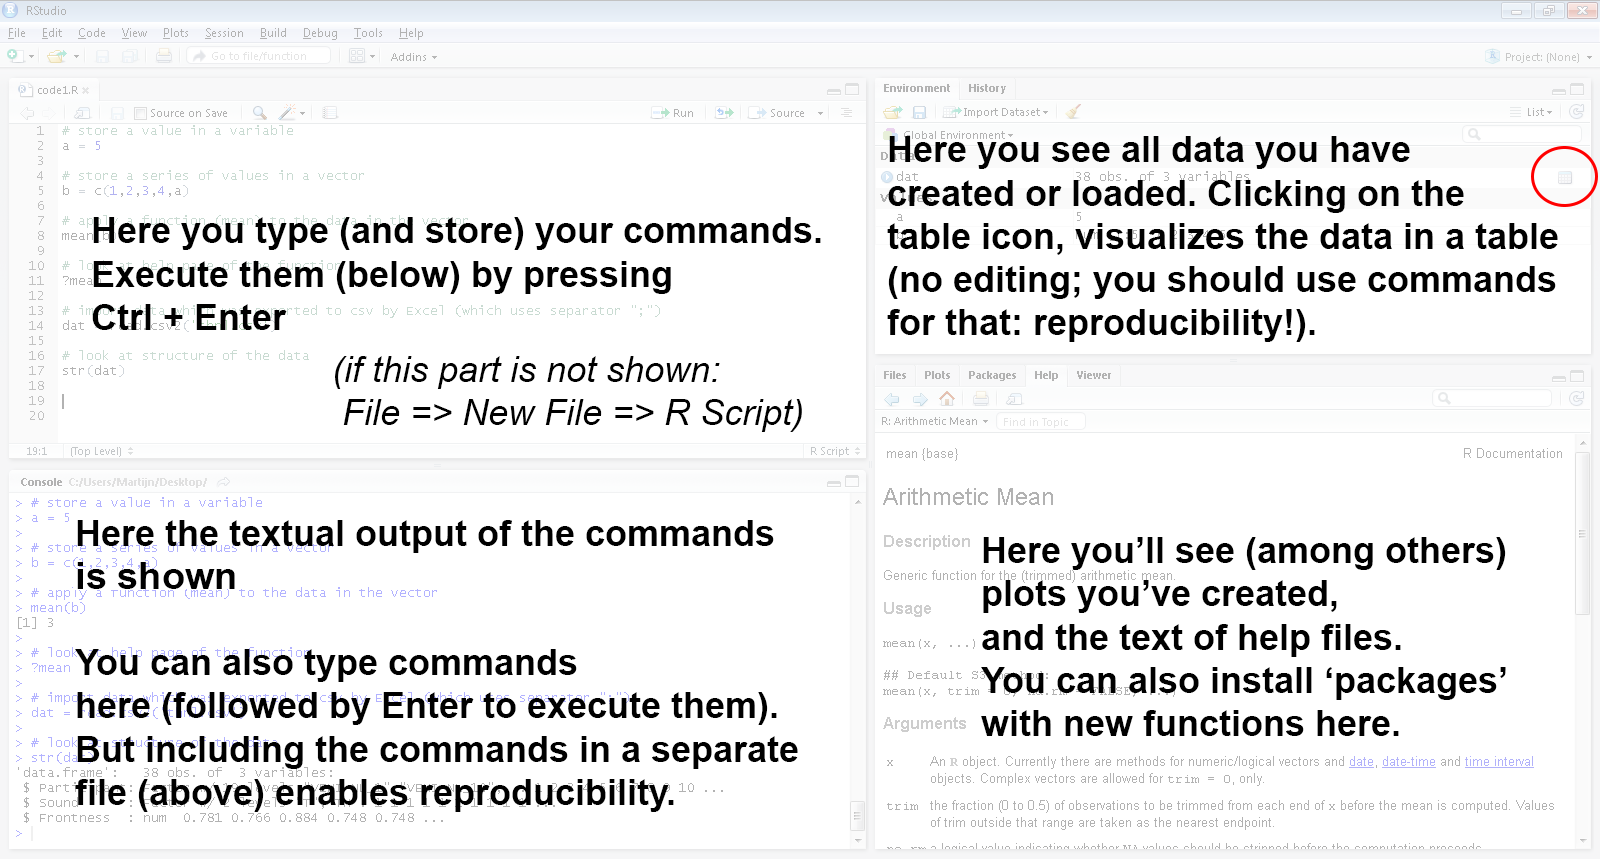Click the Find in Topic field
The image size is (1600, 859).
[x=1043, y=422]
